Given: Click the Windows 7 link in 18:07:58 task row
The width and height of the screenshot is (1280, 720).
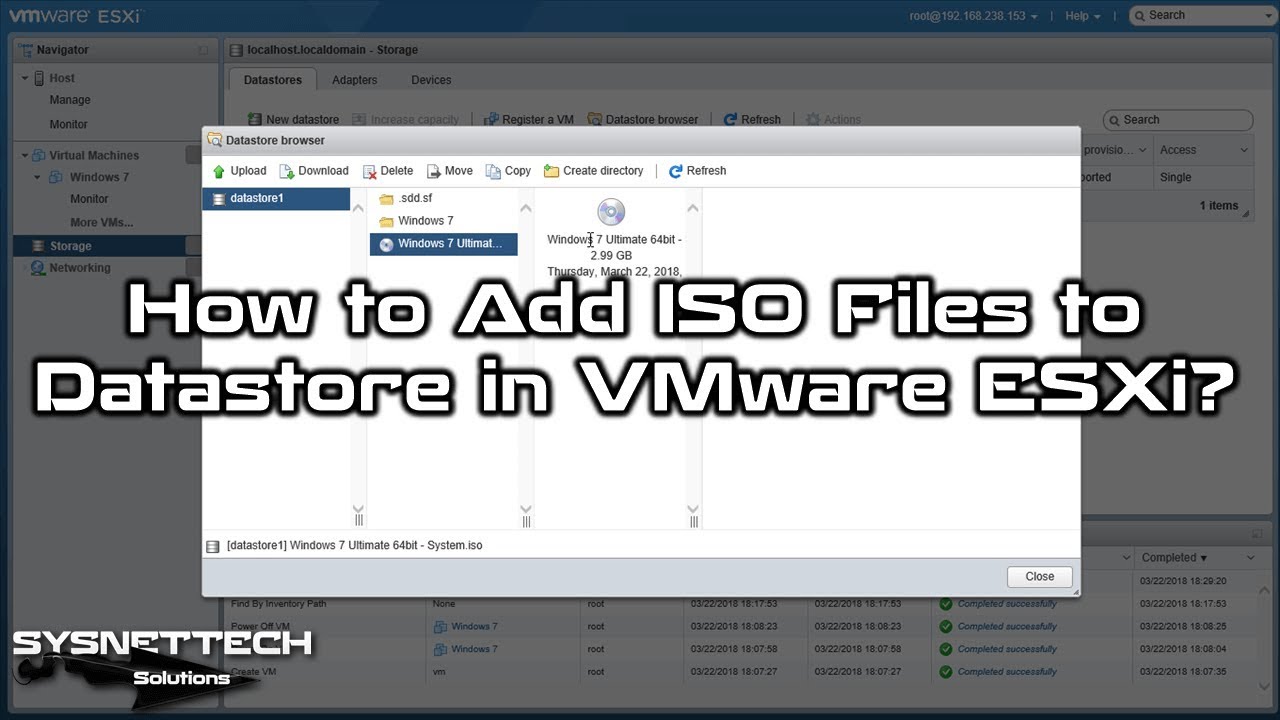Looking at the screenshot, I should [x=474, y=649].
